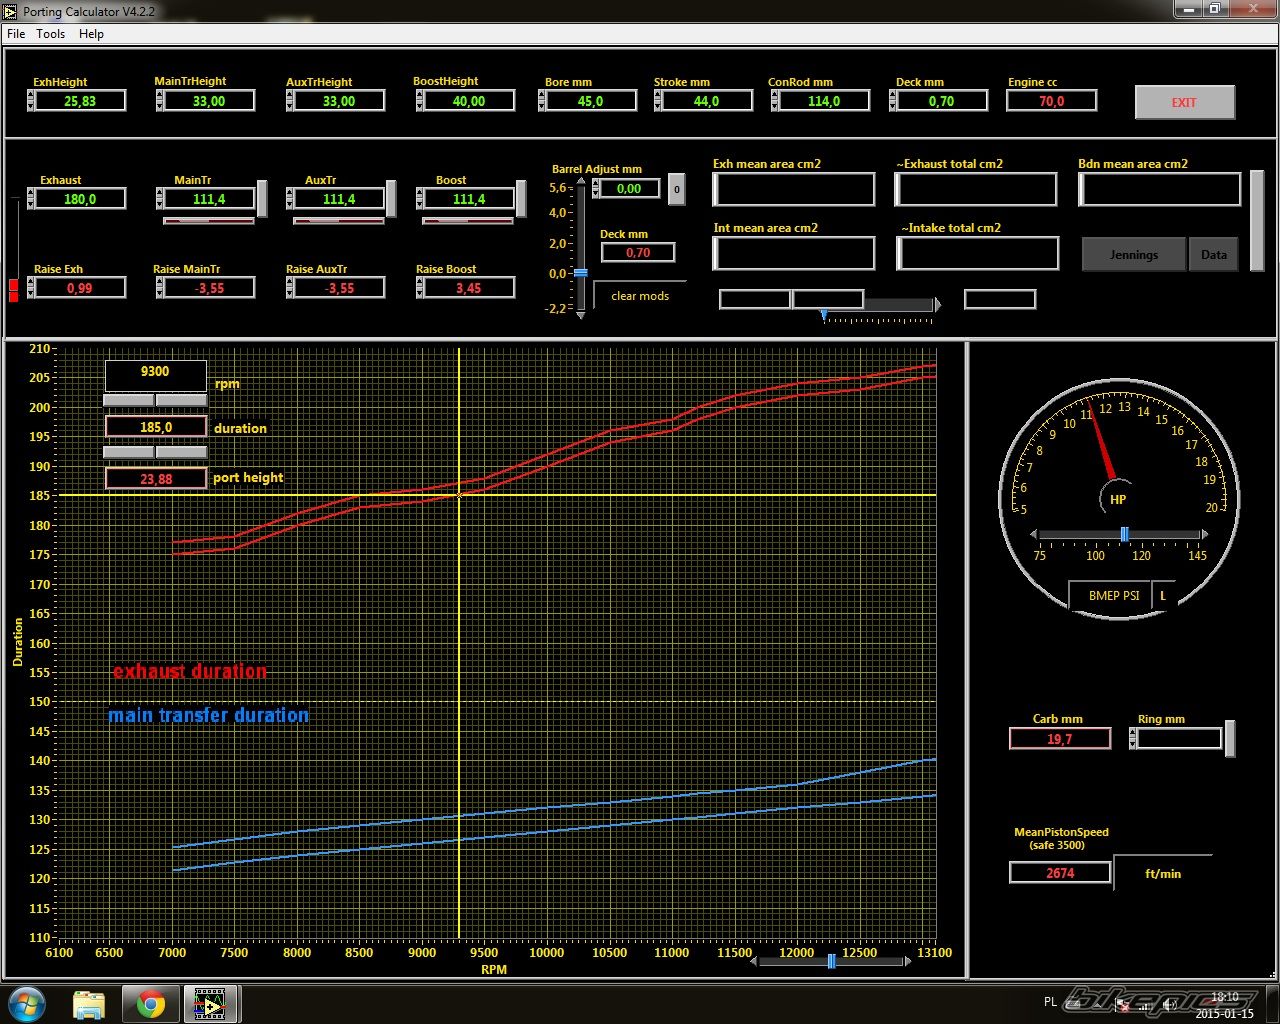Click the Exhaust duration stepper arrows

click(x=30, y=199)
